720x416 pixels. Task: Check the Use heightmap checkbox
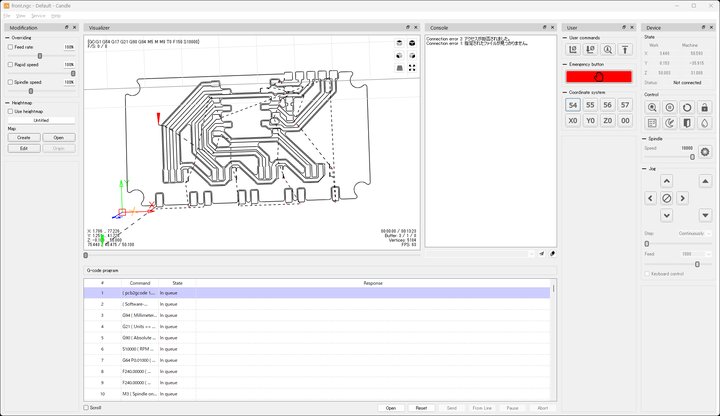point(10,111)
